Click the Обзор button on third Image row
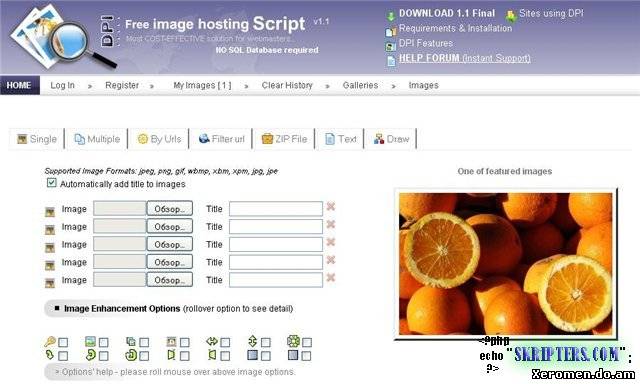 point(169,244)
